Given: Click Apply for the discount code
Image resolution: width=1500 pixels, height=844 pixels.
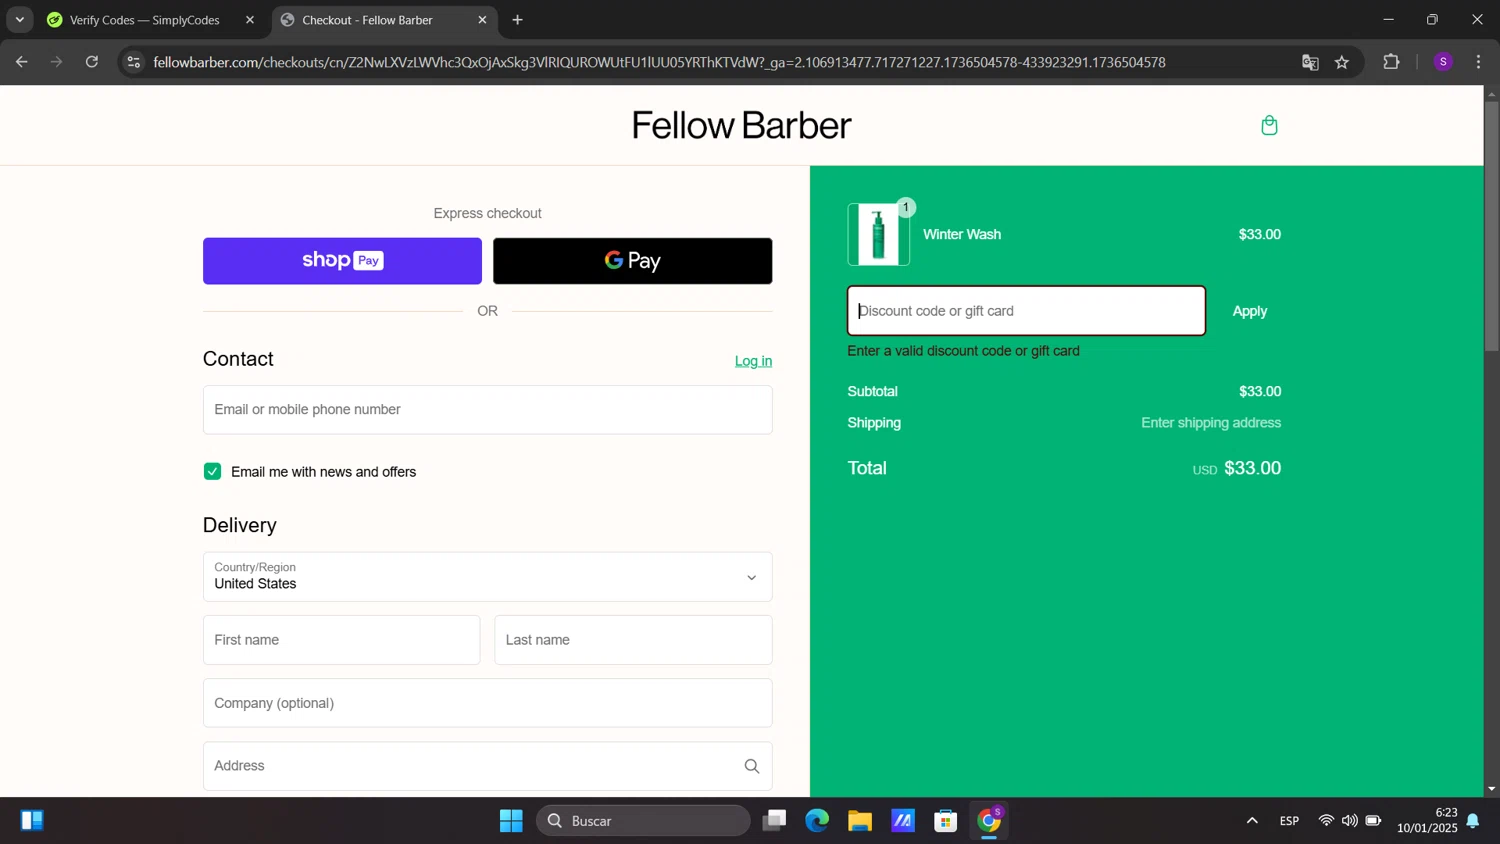Looking at the screenshot, I should (1250, 311).
